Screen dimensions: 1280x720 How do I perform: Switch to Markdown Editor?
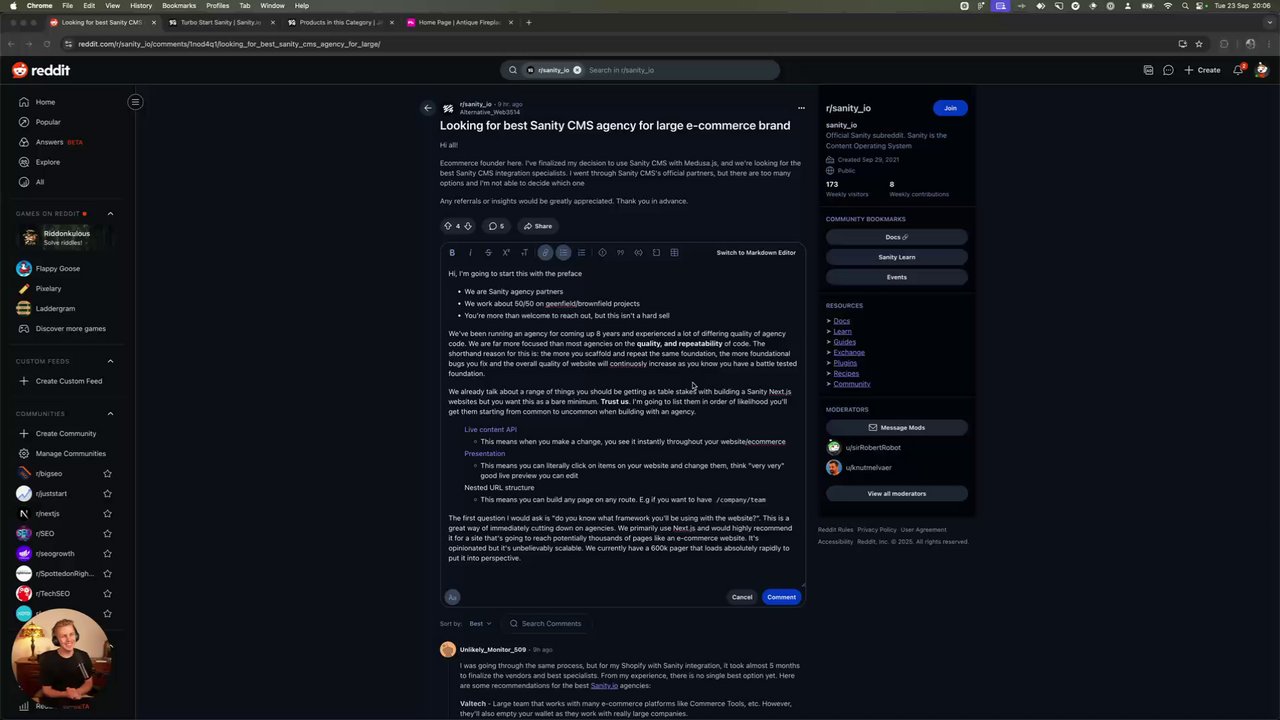[756, 253]
